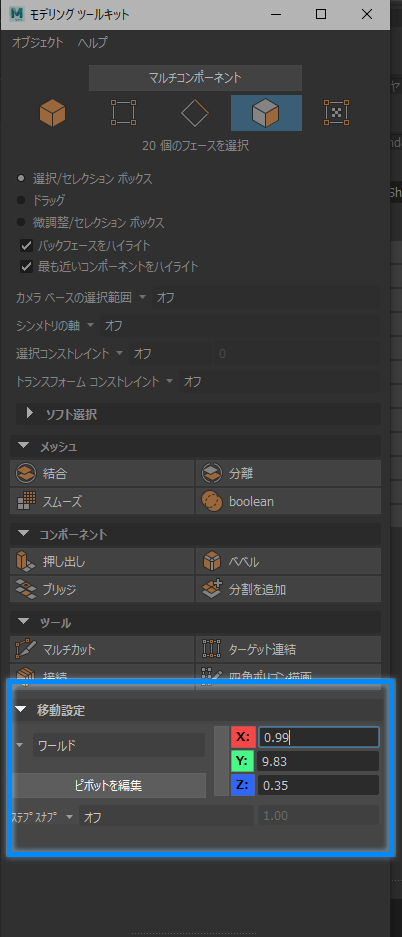The height and width of the screenshot is (937, 402).
Task: Click the マルチコンポーネント button
Action: pos(195,78)
